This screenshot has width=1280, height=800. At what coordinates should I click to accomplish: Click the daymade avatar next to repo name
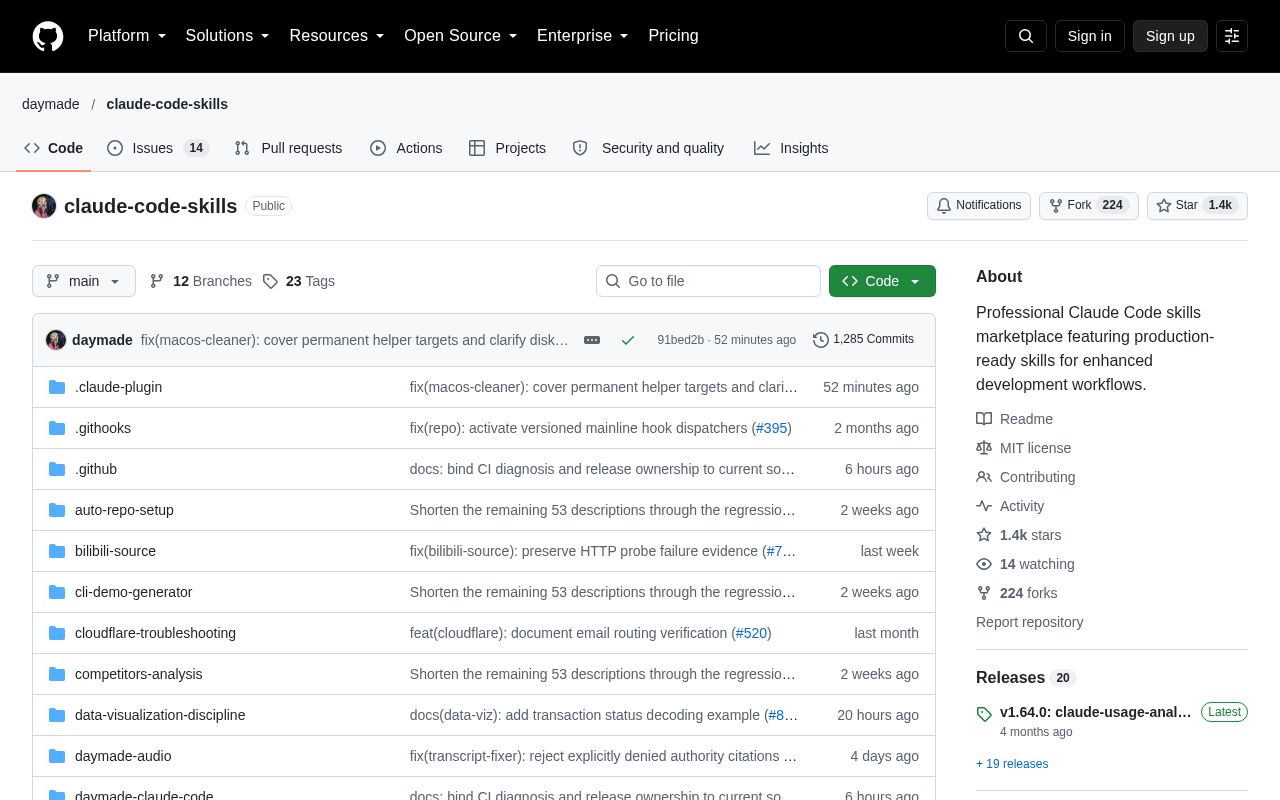44,206
